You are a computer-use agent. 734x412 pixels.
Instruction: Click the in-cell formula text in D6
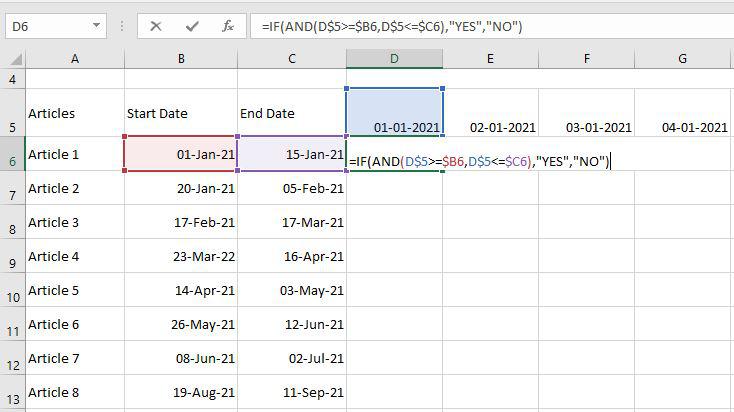click(479, 162)
